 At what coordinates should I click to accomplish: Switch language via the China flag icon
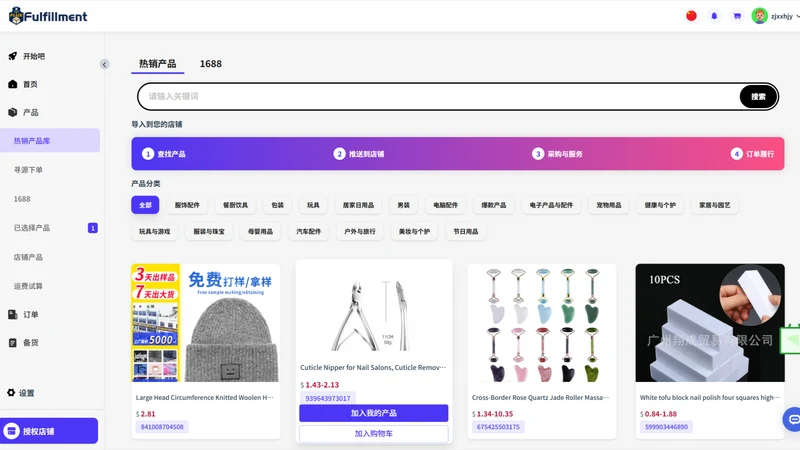coord(691,16)
